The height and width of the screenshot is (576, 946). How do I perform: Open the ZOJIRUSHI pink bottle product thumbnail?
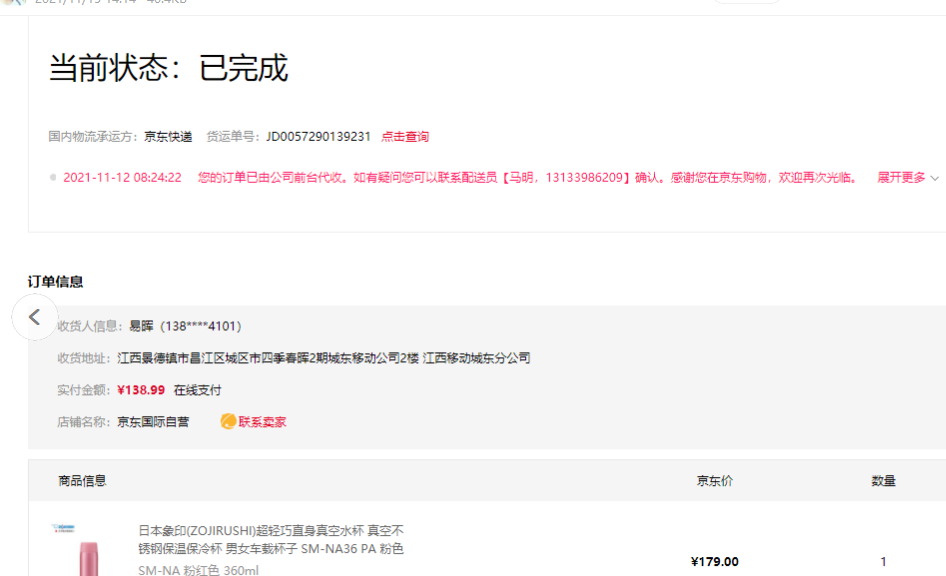coord(88,550)
